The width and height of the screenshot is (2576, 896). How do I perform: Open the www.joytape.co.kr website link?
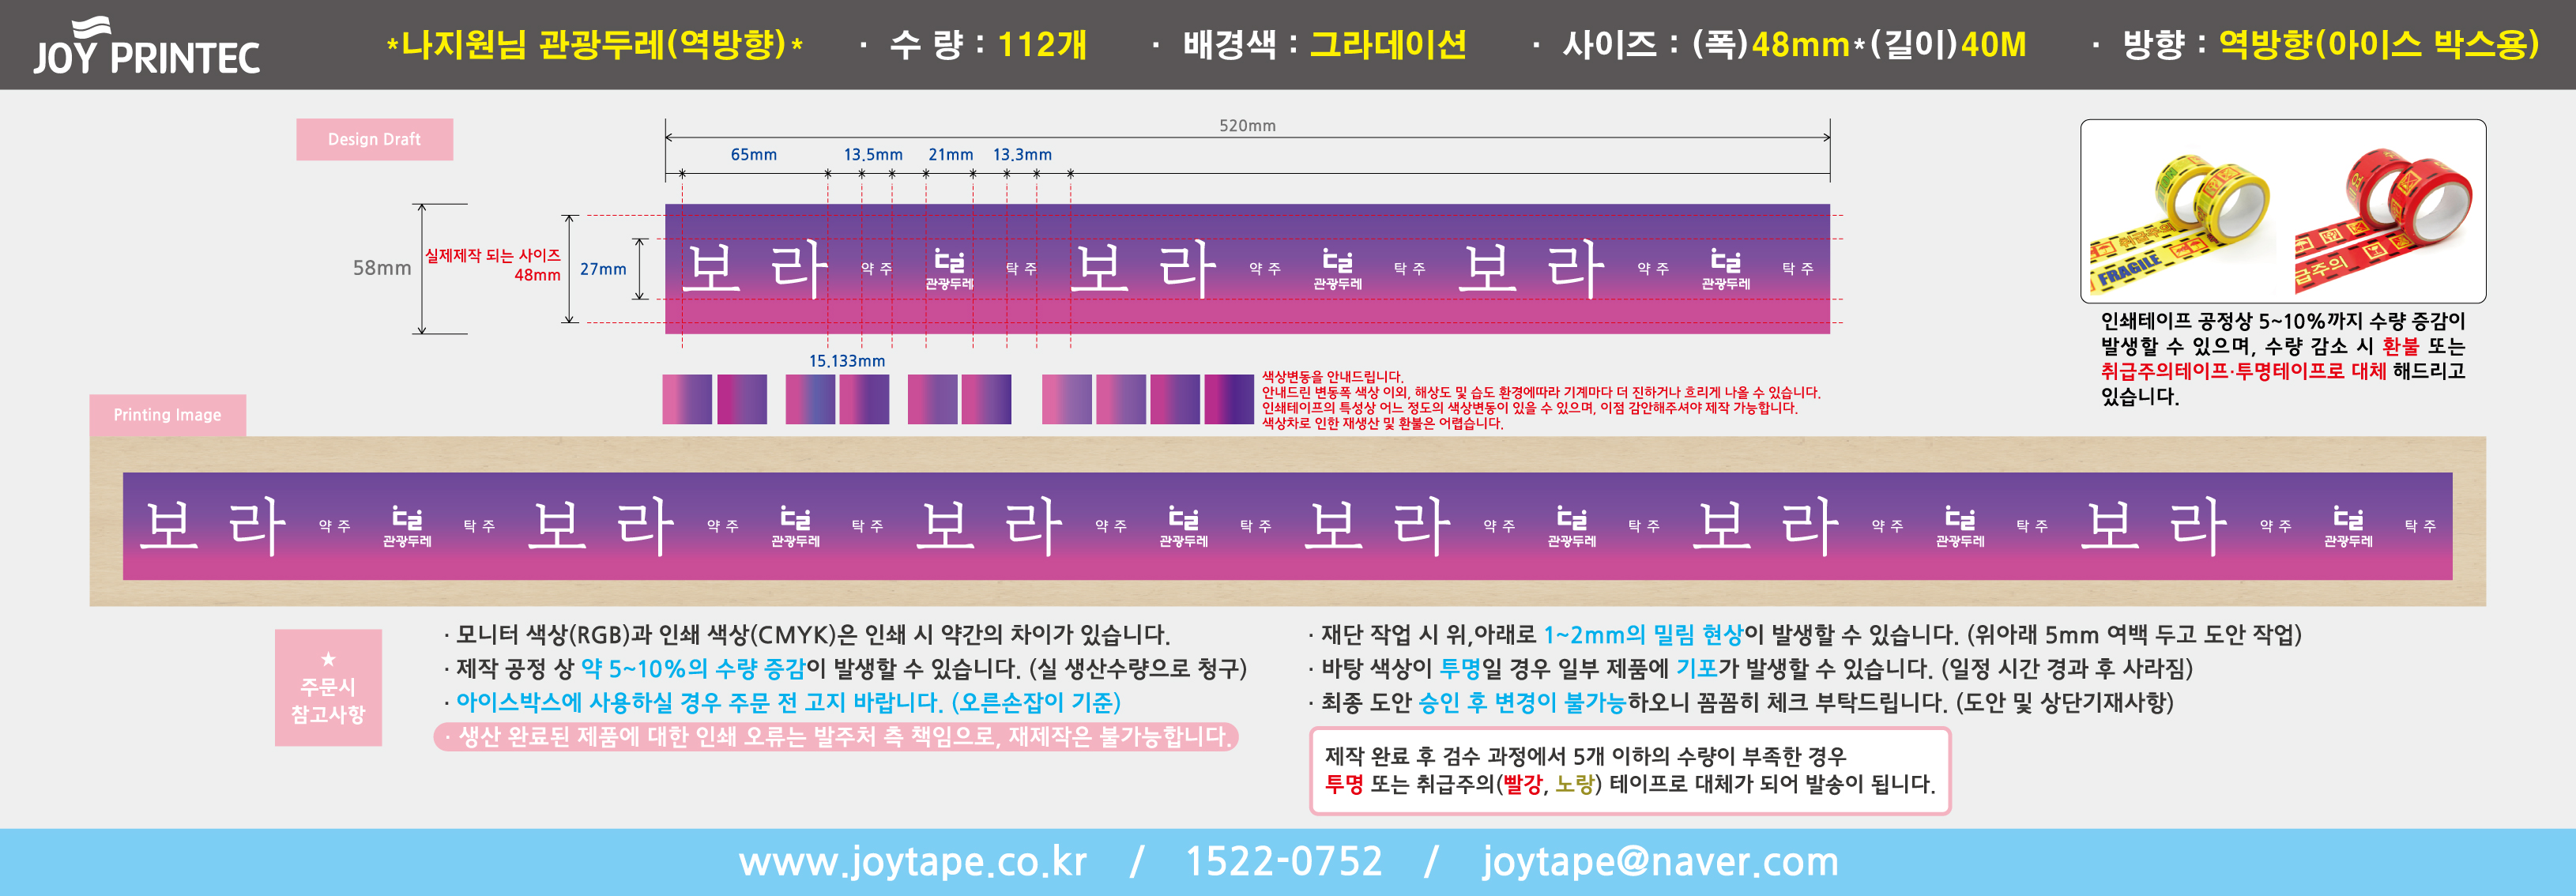coord(912,861)
